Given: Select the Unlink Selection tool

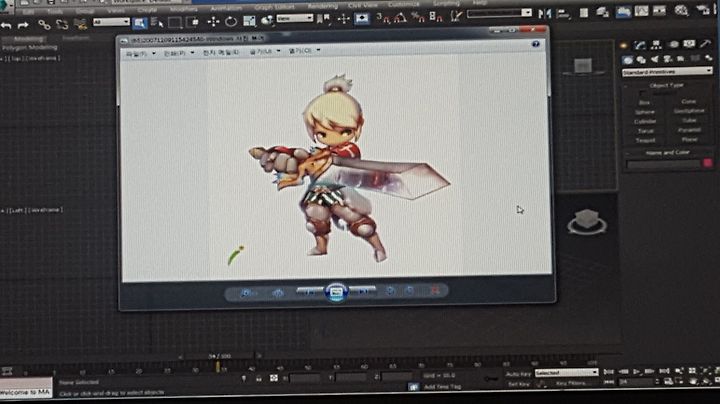Looking at the screenshot, I should [62, 24].
